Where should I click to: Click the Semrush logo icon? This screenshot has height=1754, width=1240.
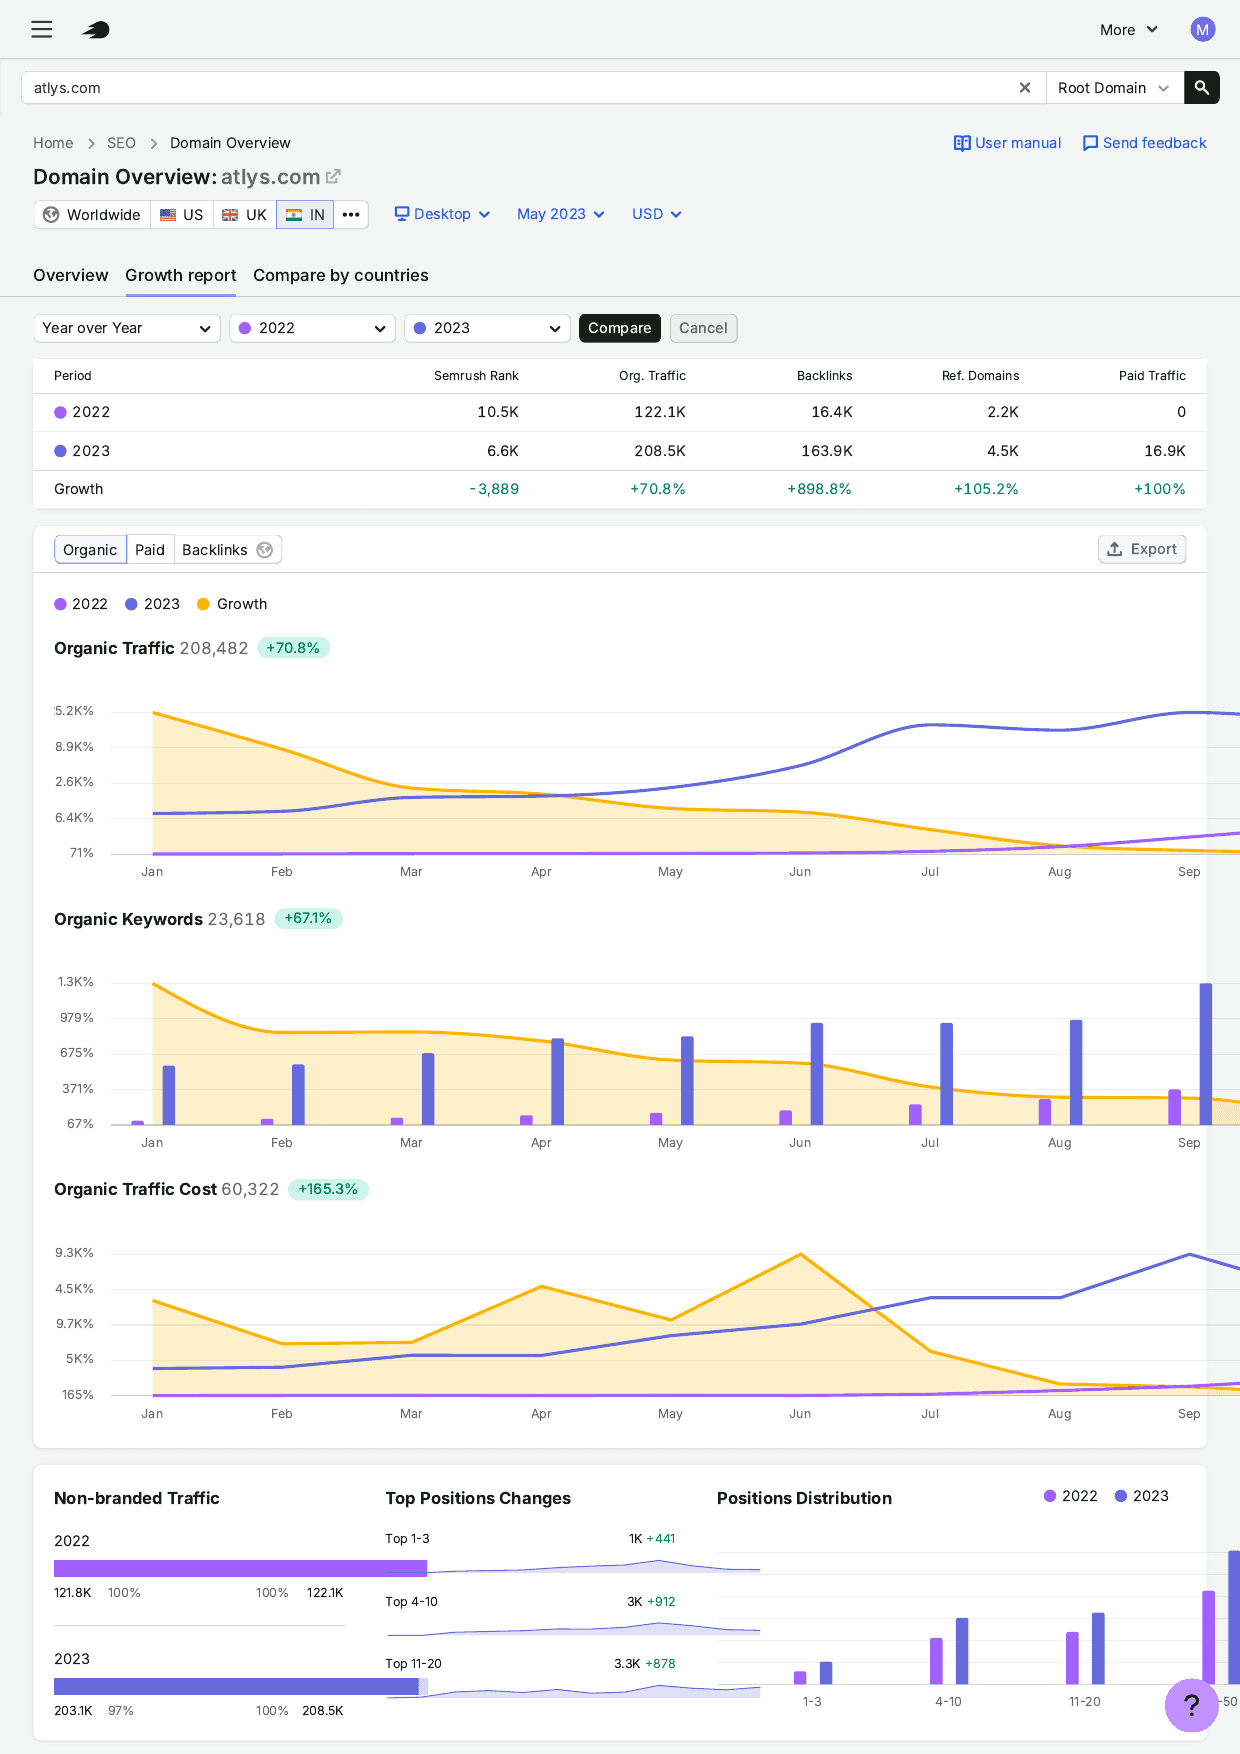pos(96,30)
